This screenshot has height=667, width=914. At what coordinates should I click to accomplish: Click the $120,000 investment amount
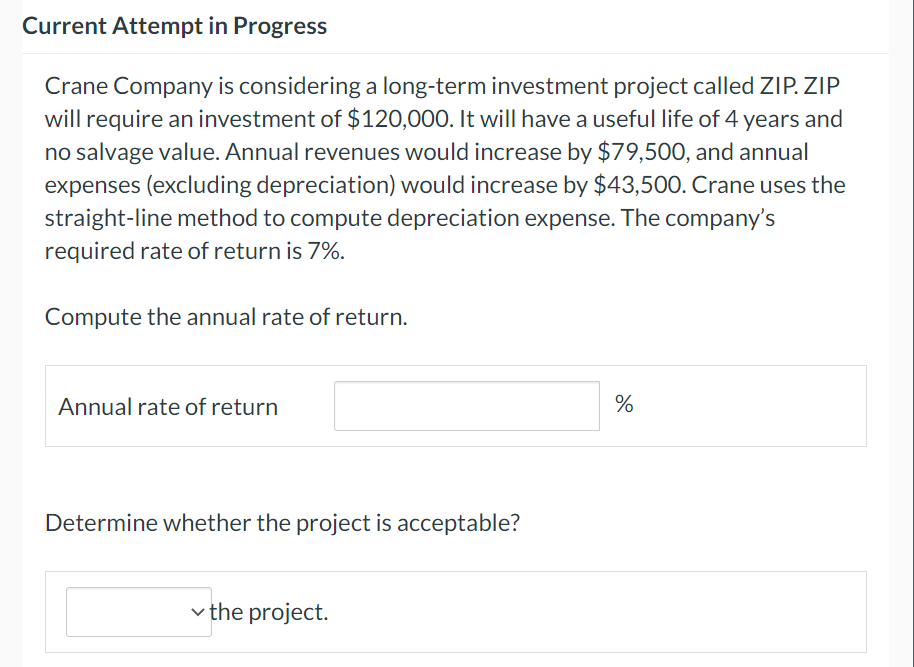399,119
